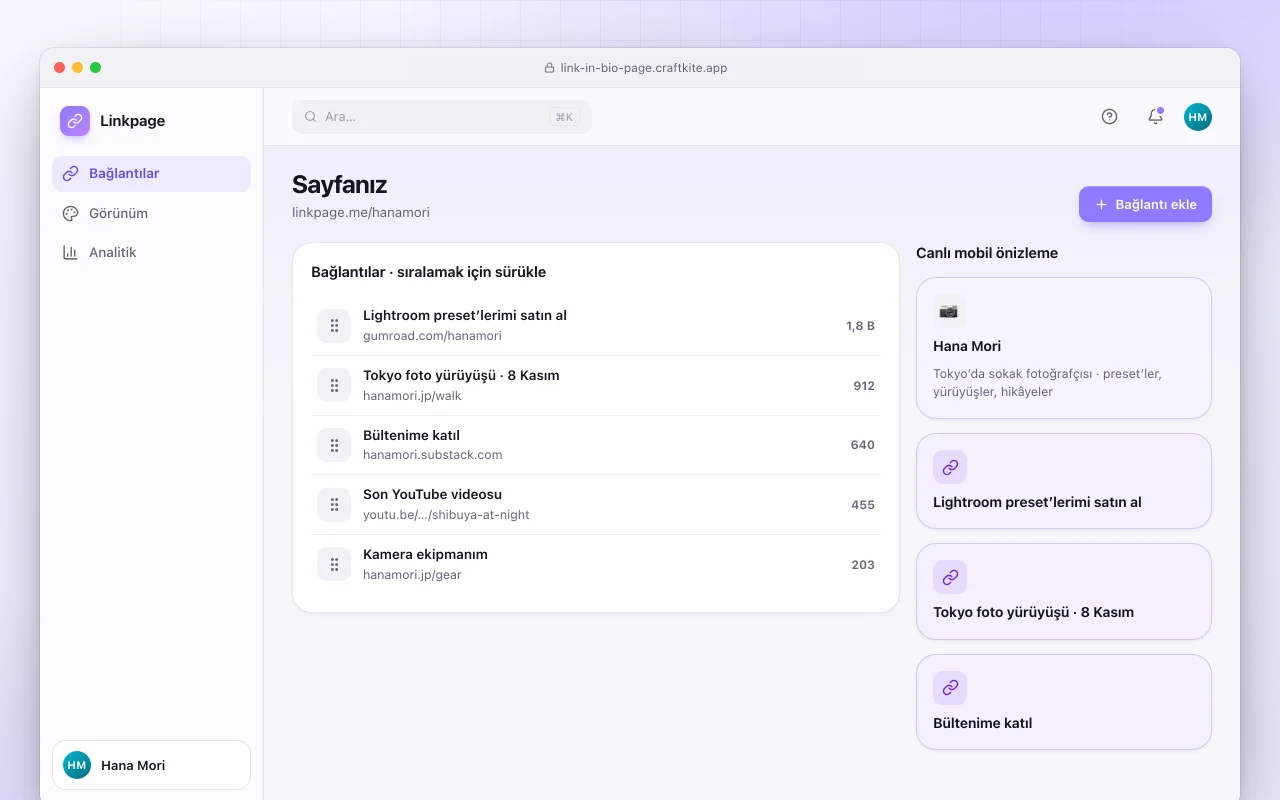
Task: Click the search magnifier icon
Action: (x=310, y=117)
